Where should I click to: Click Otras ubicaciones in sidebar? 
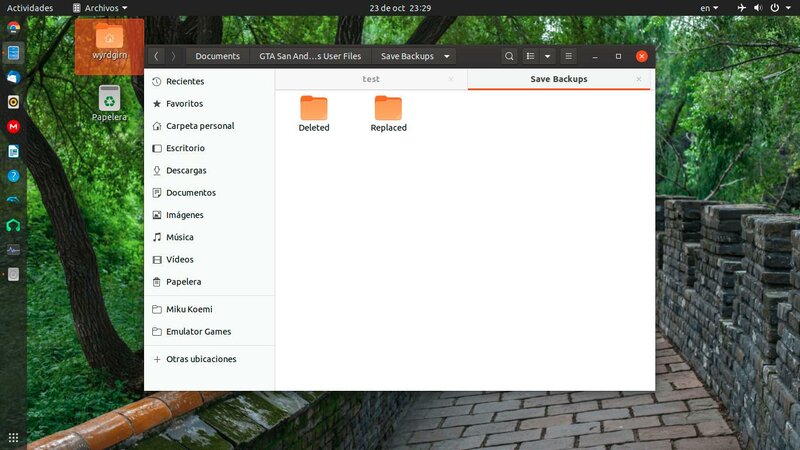(x=200, y=359)
